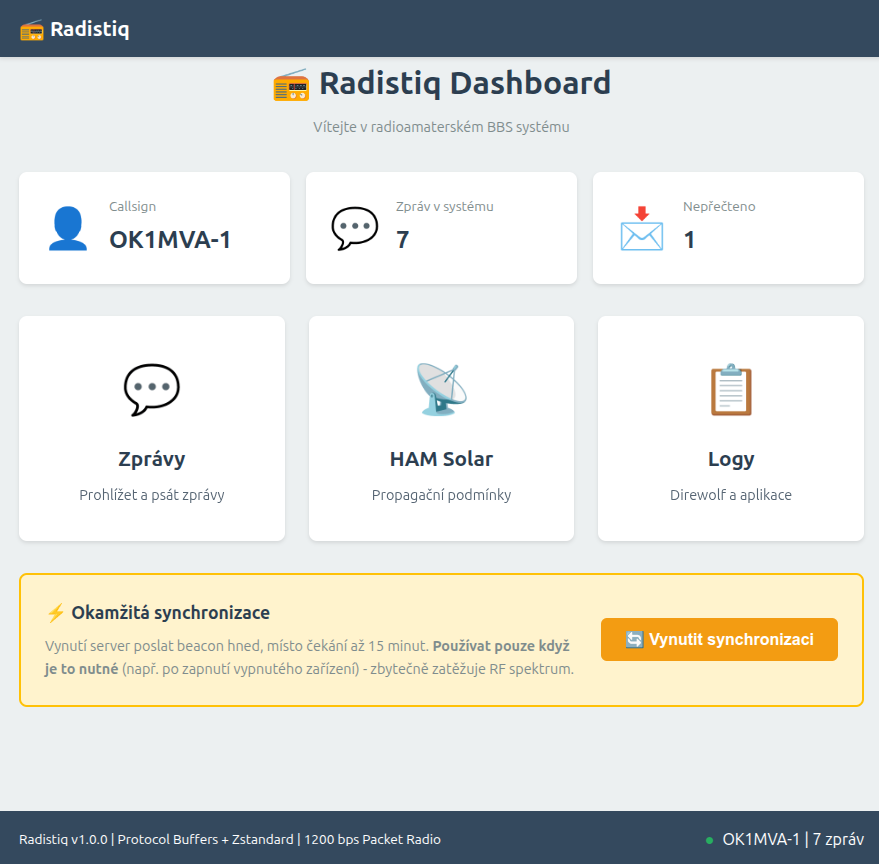Click the footer OK1MVA-1 status text
879x864 pixels.
pos(793,840)
